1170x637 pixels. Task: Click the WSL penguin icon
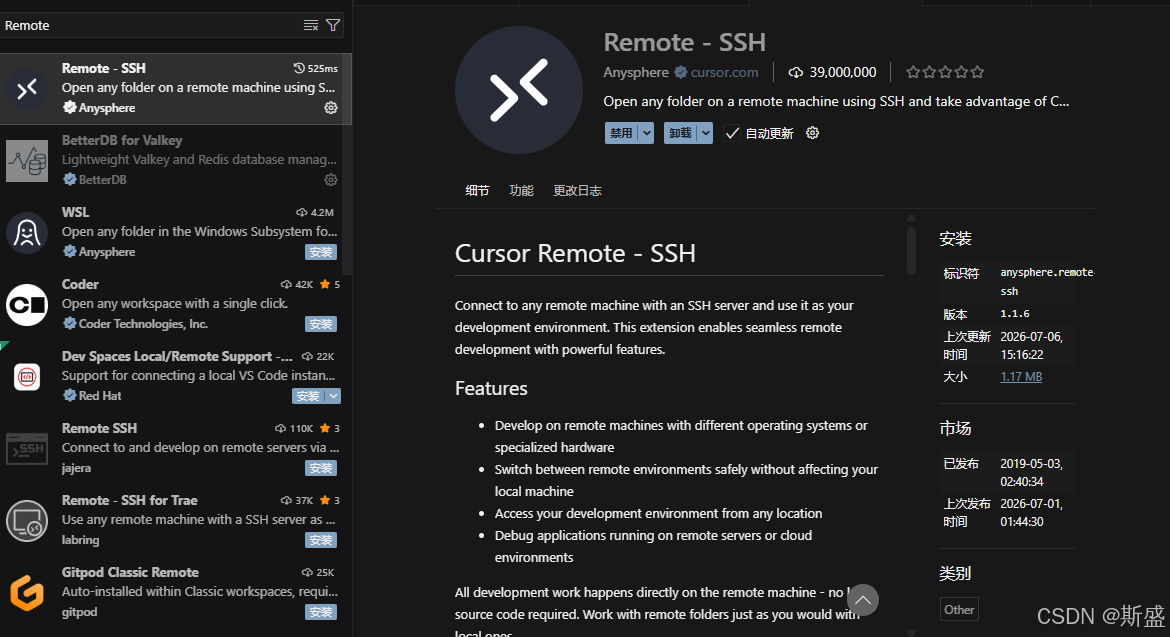point(27,233)
